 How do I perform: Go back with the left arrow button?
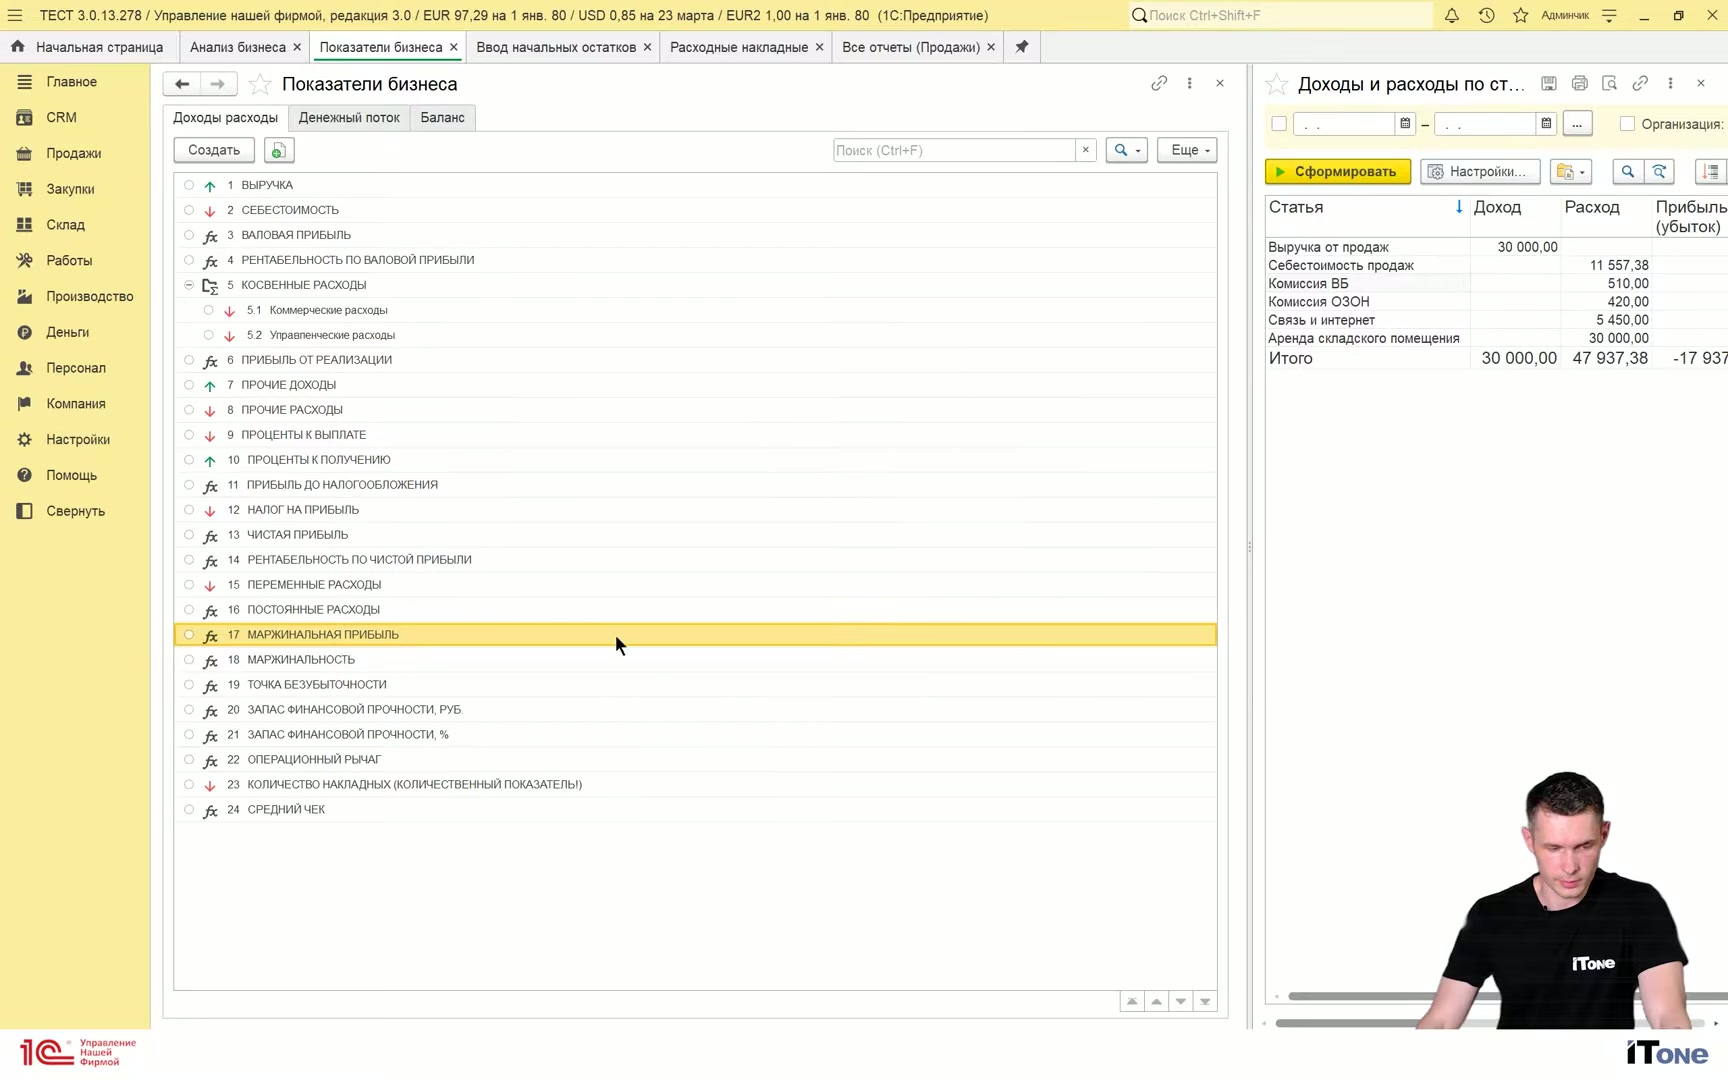pos(182,84)
